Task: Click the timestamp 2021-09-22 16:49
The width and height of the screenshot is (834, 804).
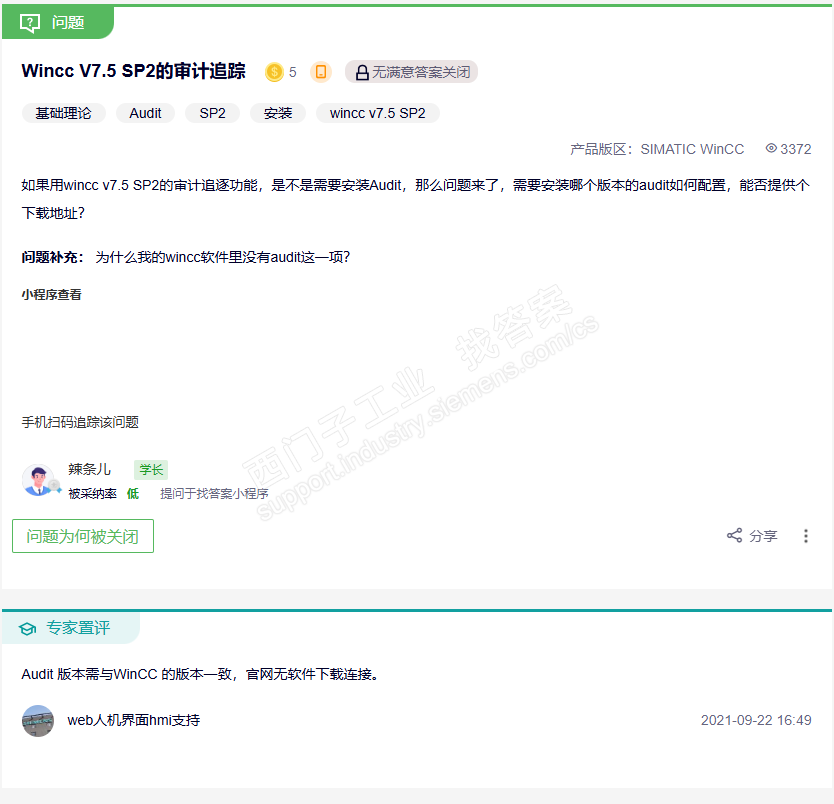Action: coord(756,721)
